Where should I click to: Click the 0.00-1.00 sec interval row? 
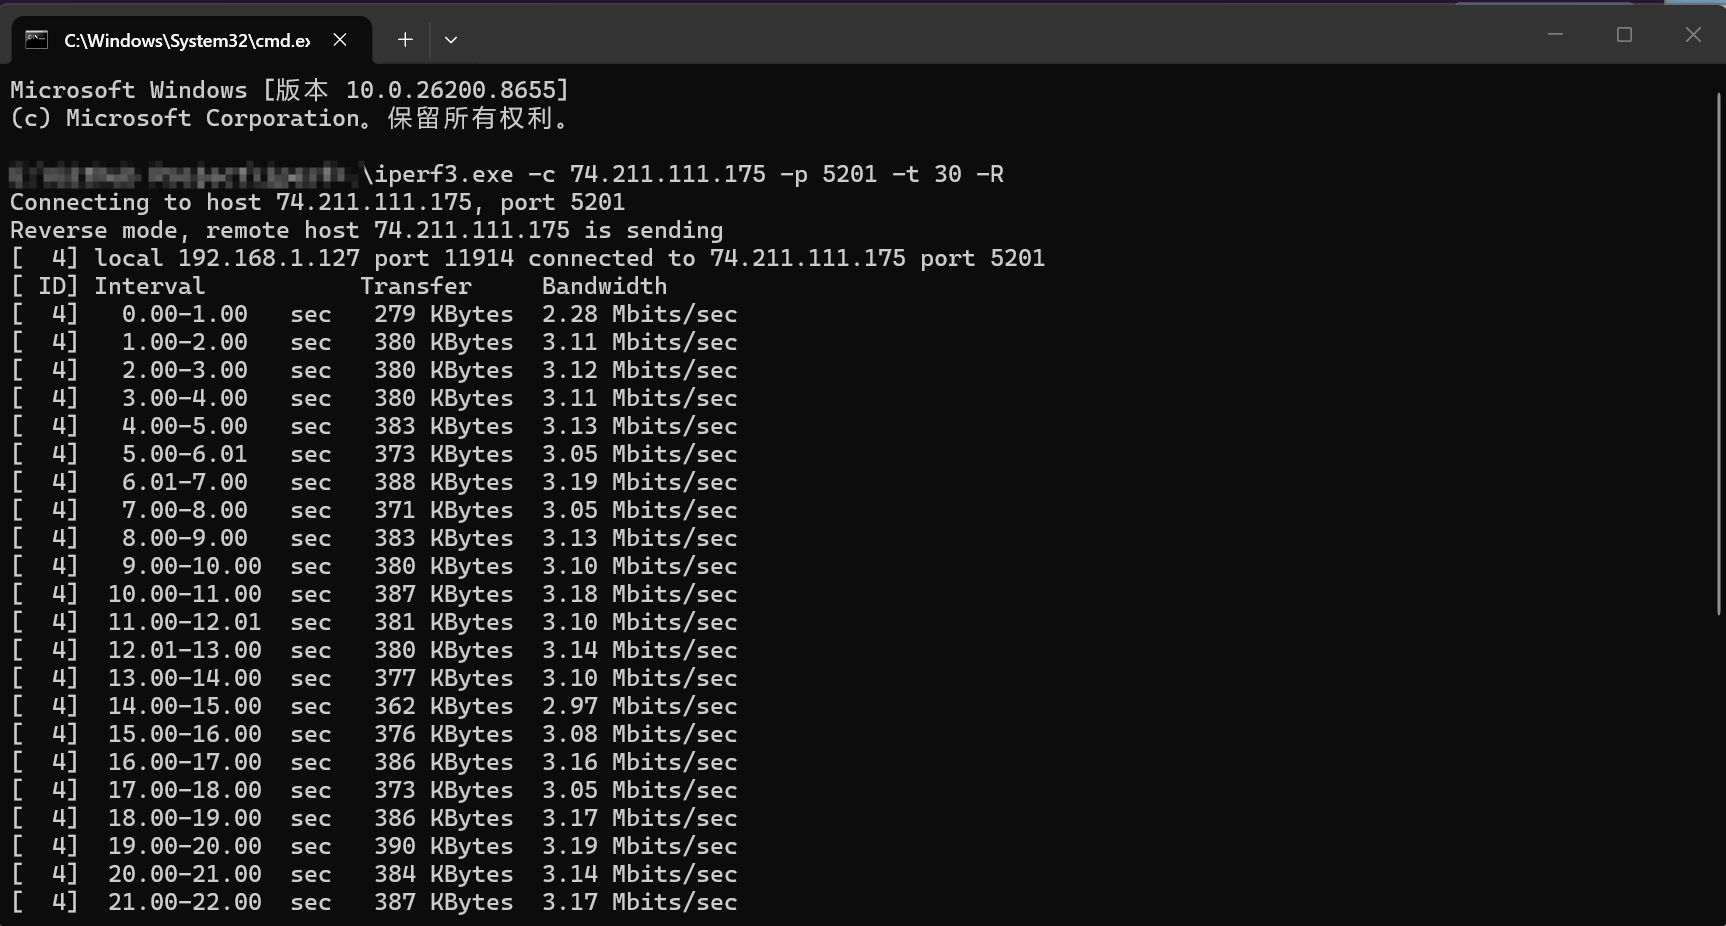[x=374, y=314]
